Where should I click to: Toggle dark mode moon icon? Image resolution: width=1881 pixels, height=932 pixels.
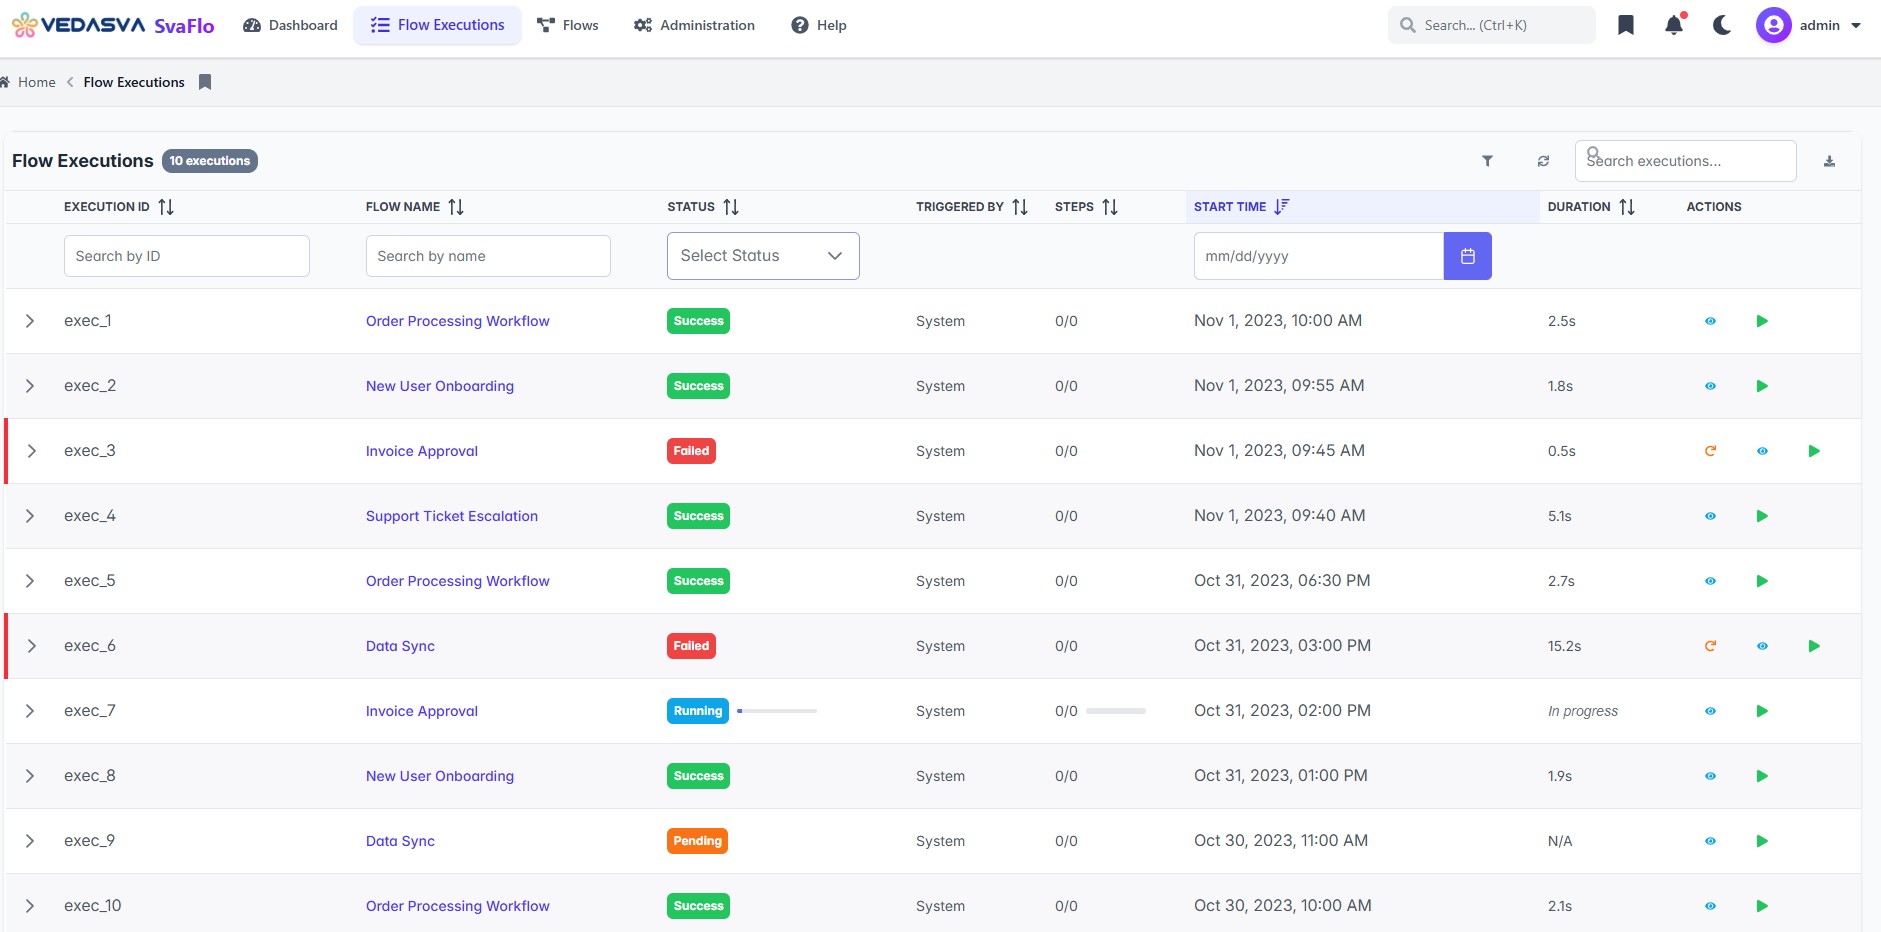(1722, 25)
